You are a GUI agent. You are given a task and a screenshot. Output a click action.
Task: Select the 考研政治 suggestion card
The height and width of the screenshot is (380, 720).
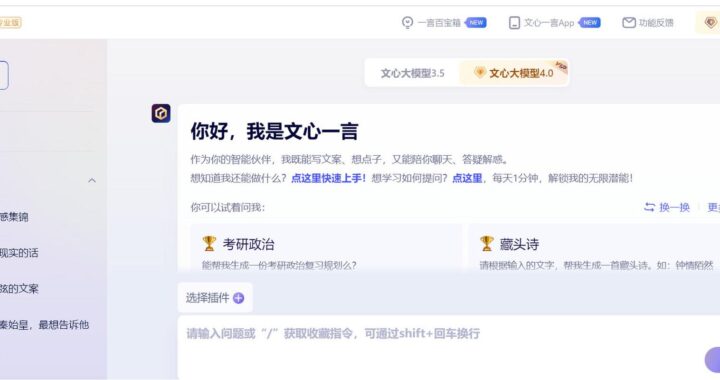326,248
